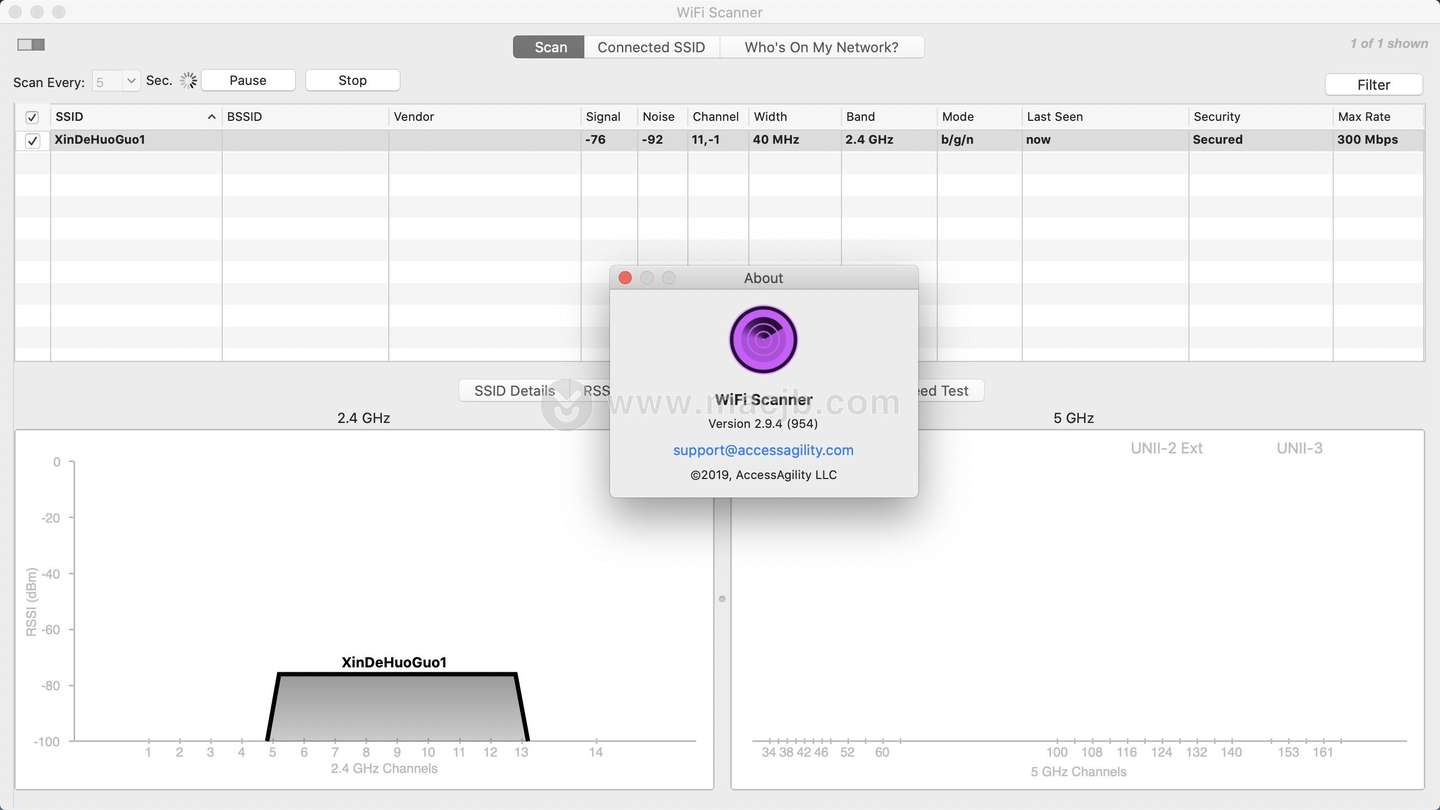Click the Signal column header
Image resolution: width=1440 pixels, height=810 pixels.
pyautogui.click(x=609, y=117)
